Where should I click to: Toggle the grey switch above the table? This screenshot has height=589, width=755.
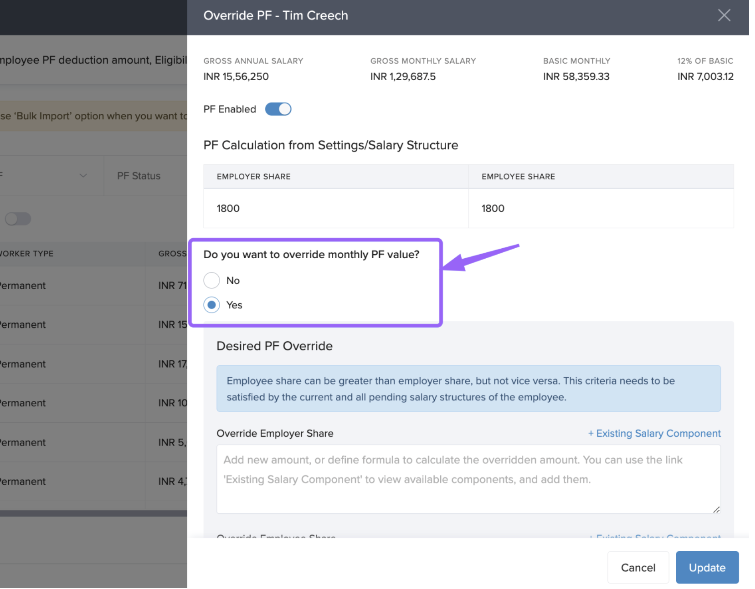[17, 219]
